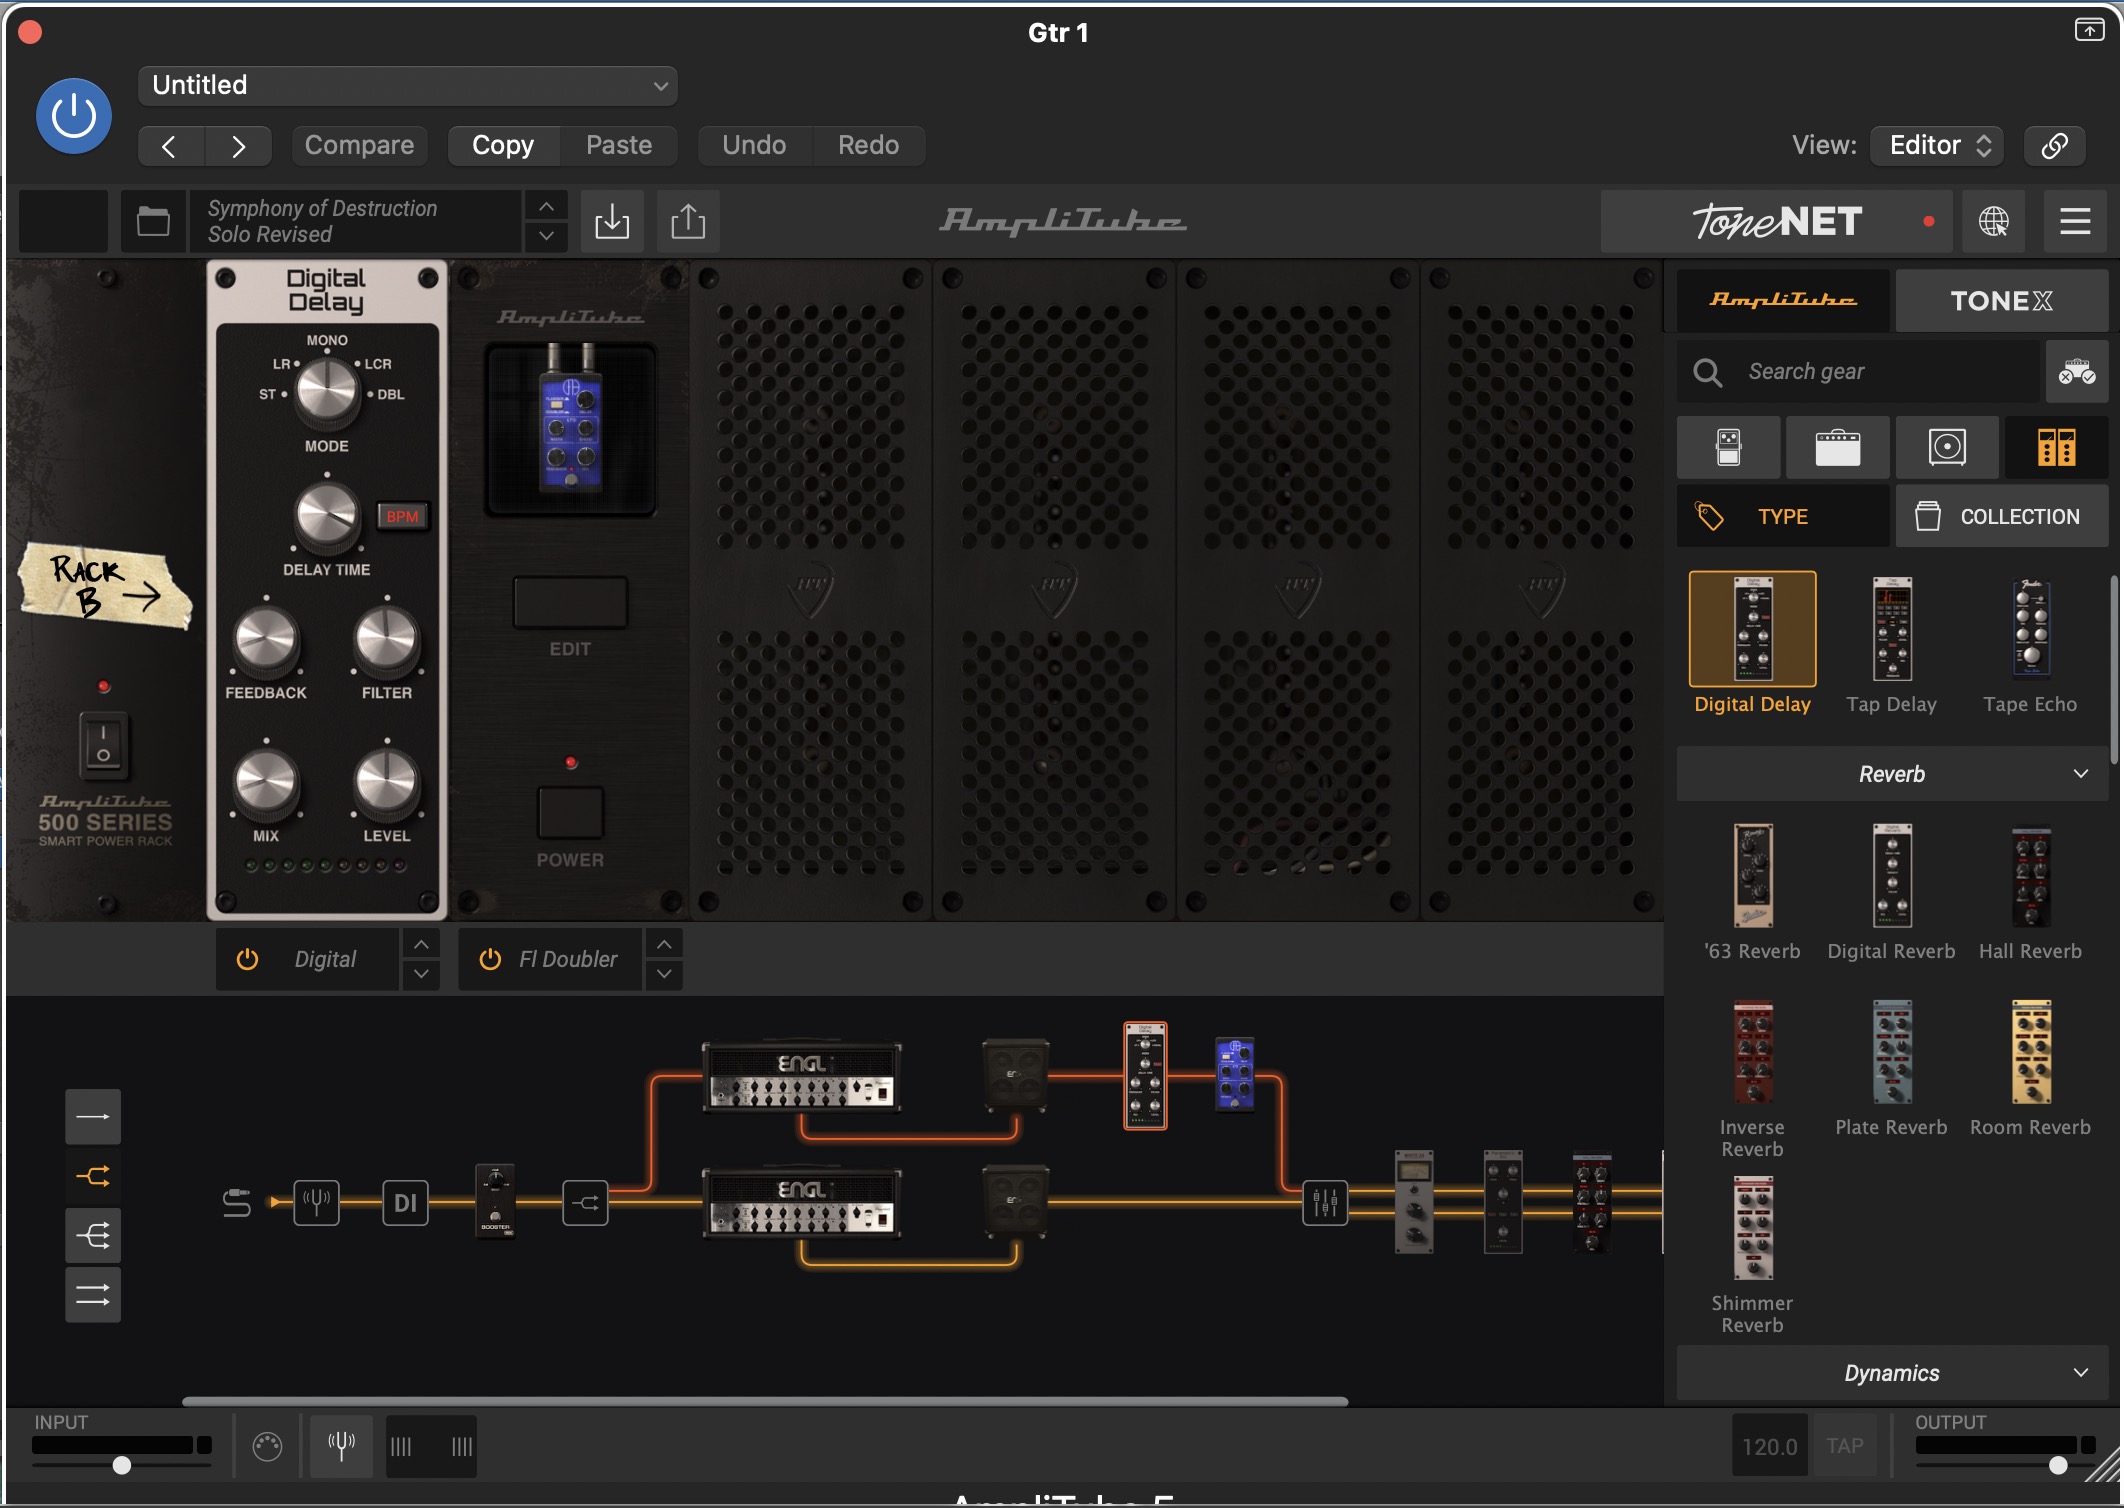This screenshot has height=1508, width=2124.
Task: Switch to the COLLECTION tab
Action: (x=2001, y=517)
